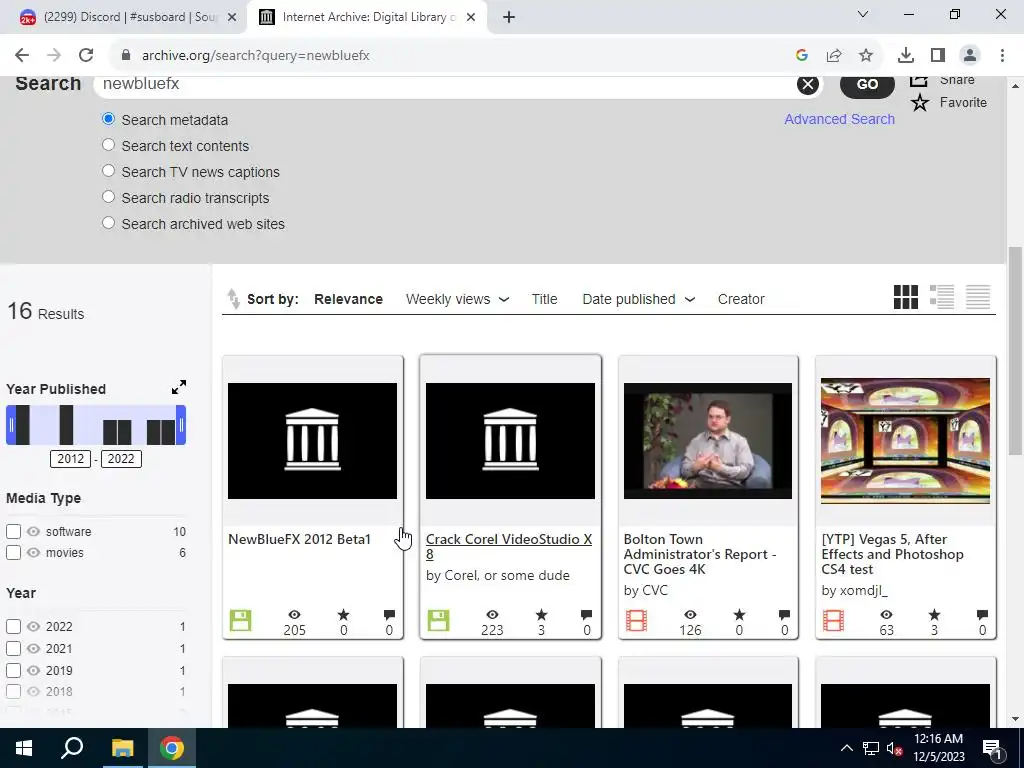The image size is (1024, 768).
Task: Open File Explorer from taskbar
Action: point(122,748)
